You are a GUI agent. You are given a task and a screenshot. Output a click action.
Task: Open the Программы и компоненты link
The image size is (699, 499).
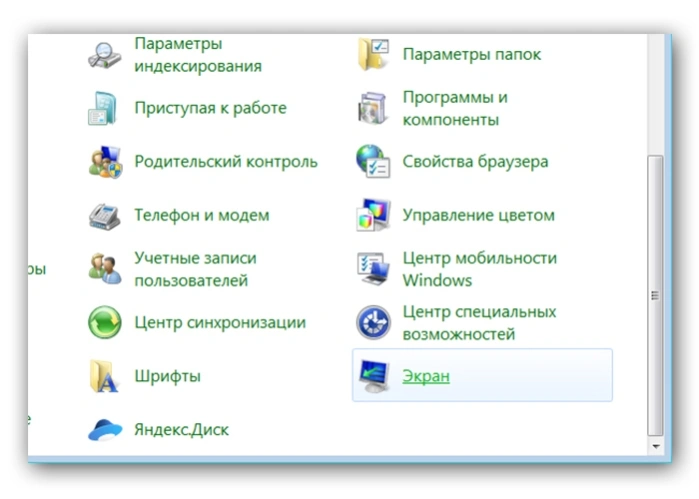pyautogui.click(x=455, y=108)
